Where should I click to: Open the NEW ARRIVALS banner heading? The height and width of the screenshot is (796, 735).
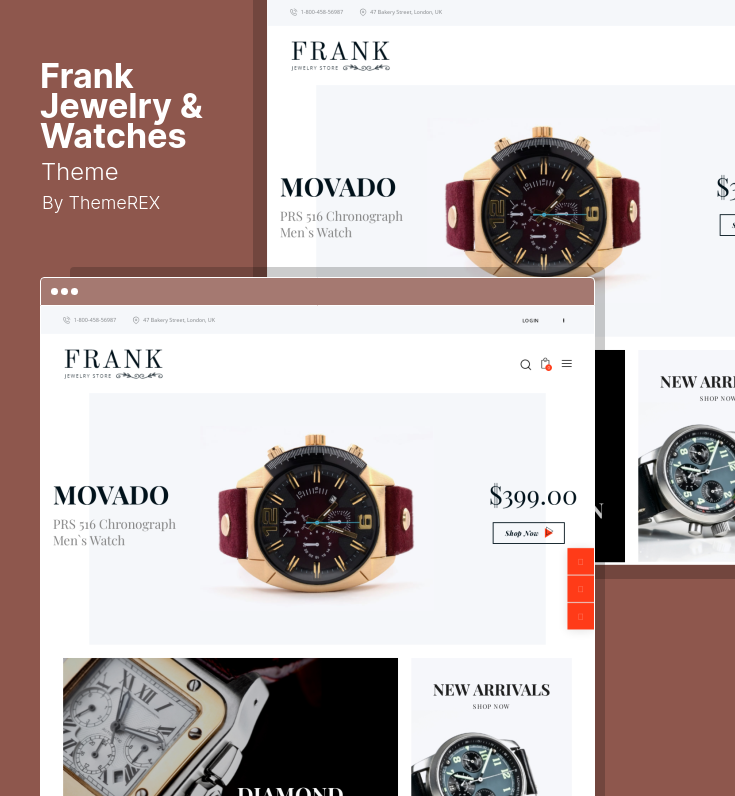click(x=491, y=690)
